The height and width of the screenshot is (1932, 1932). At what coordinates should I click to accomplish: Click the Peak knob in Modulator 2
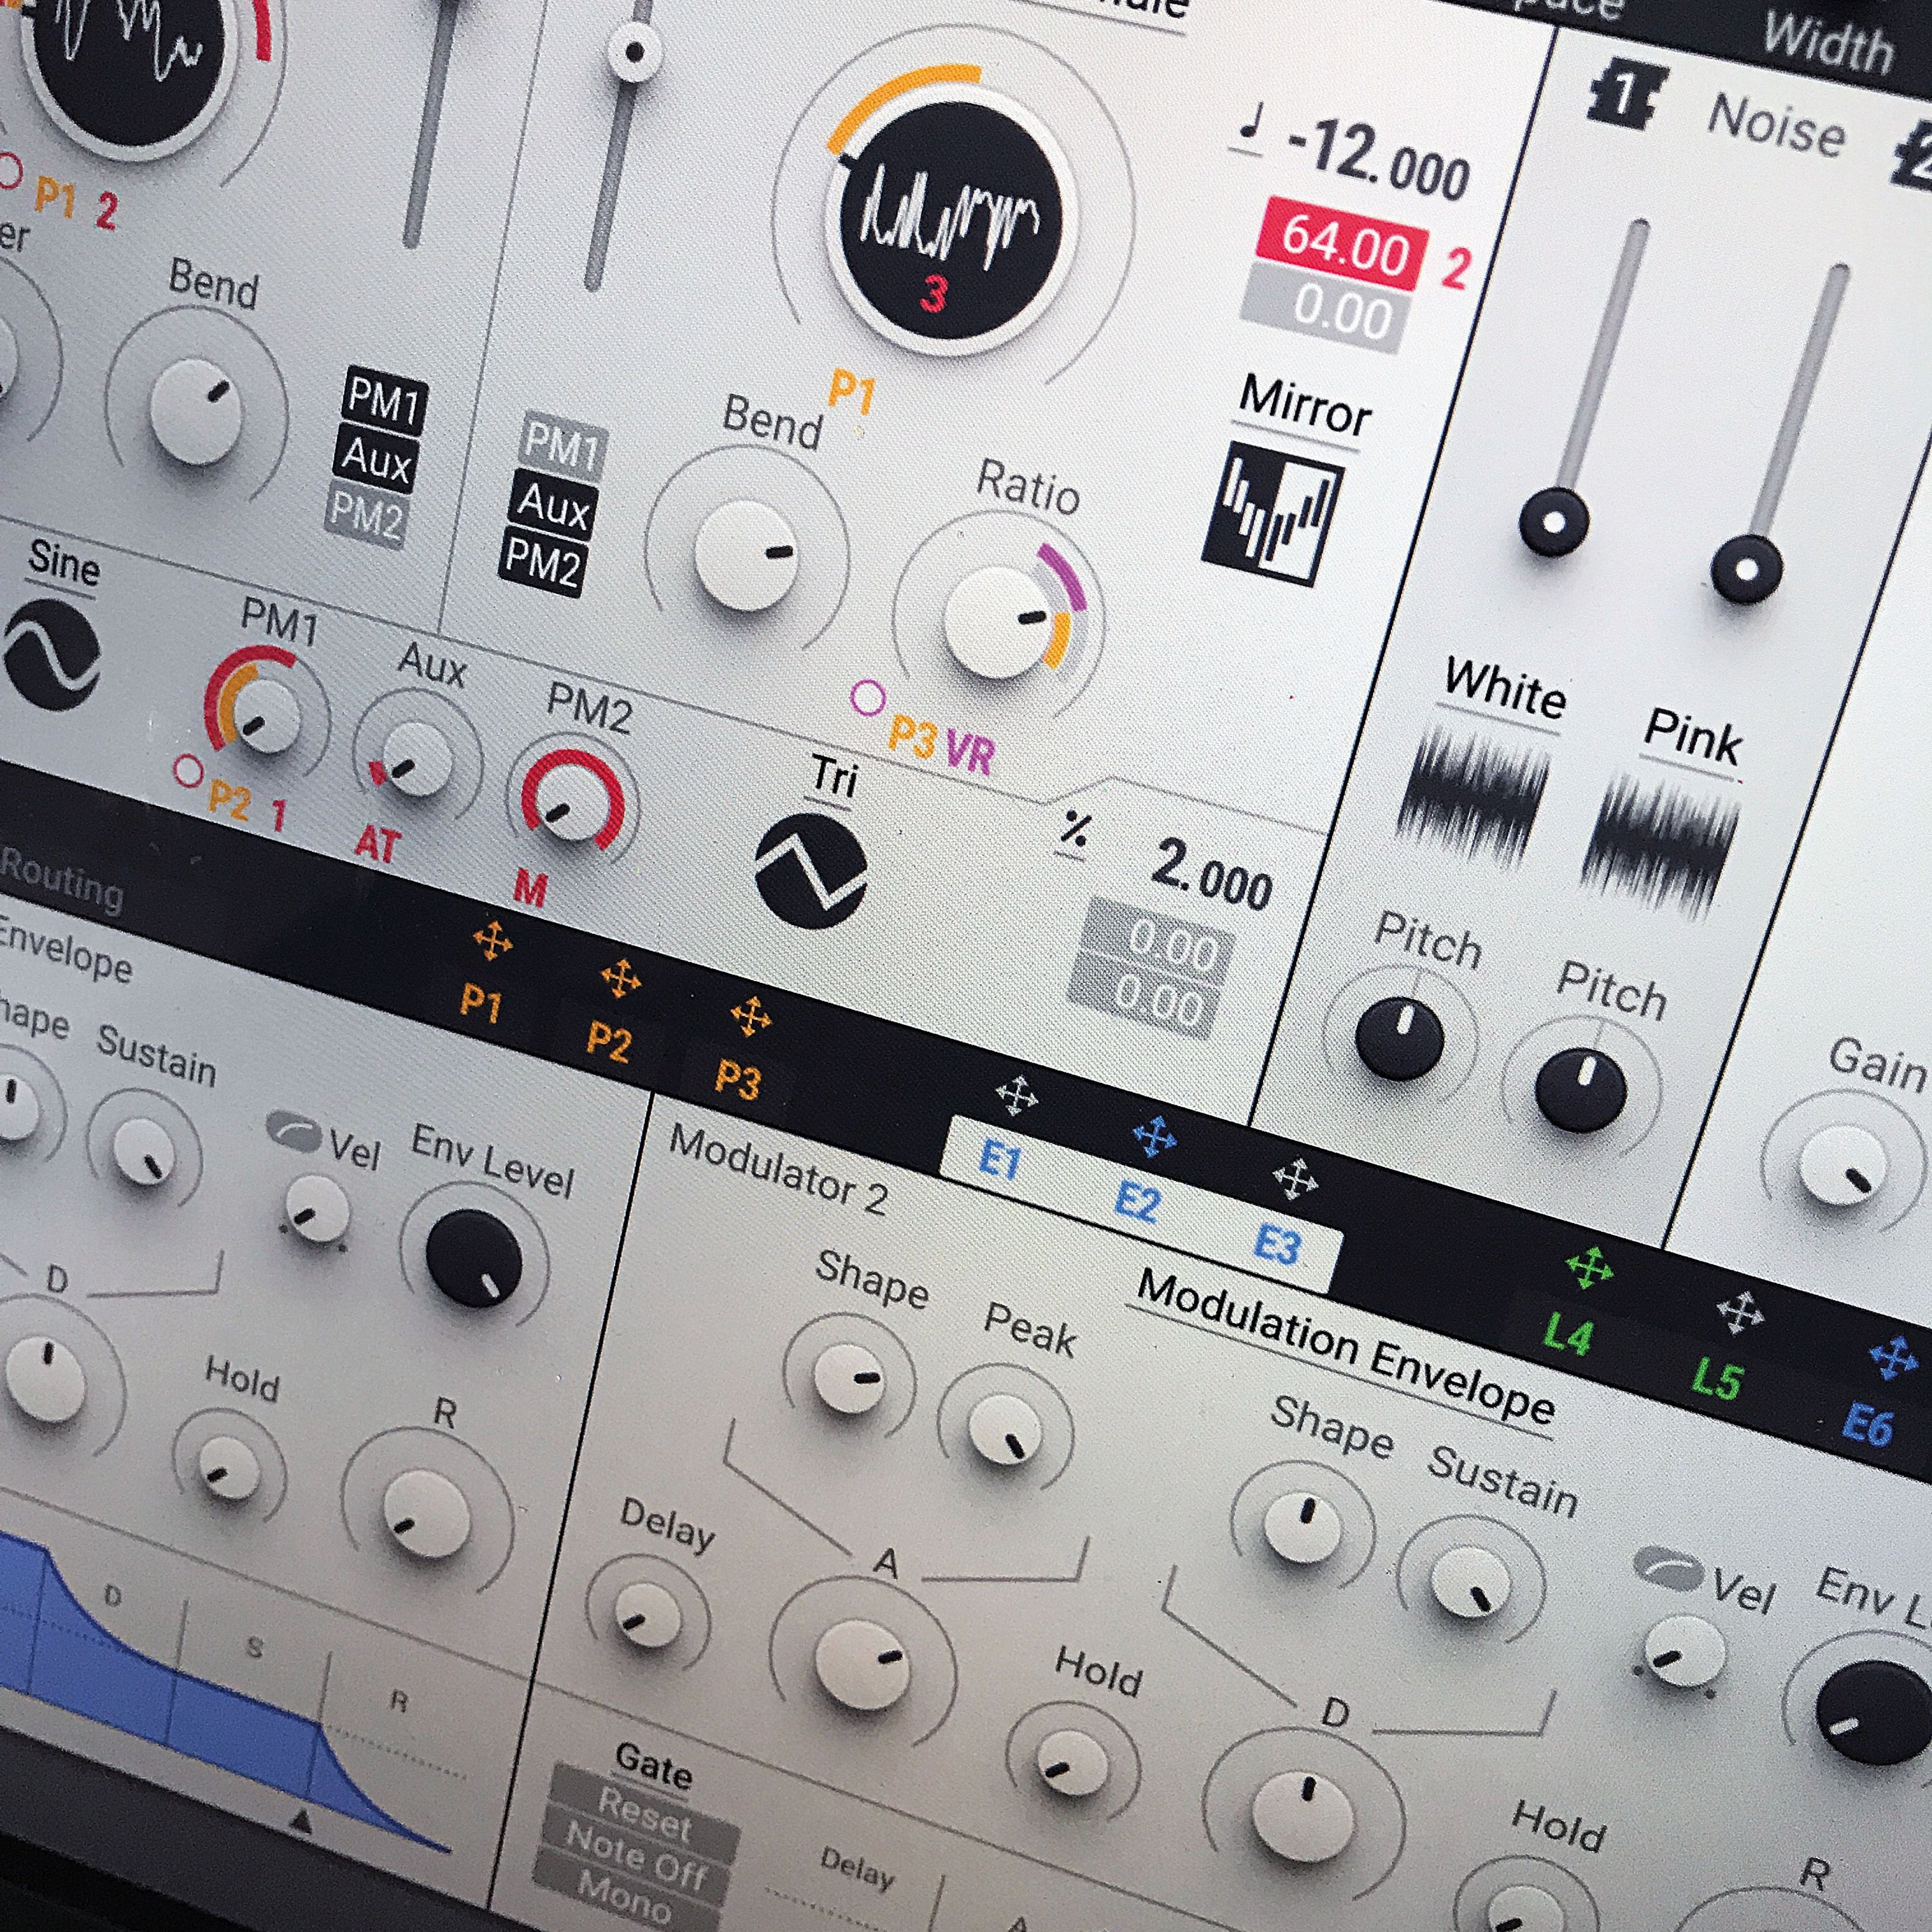coord(1005,1432)
